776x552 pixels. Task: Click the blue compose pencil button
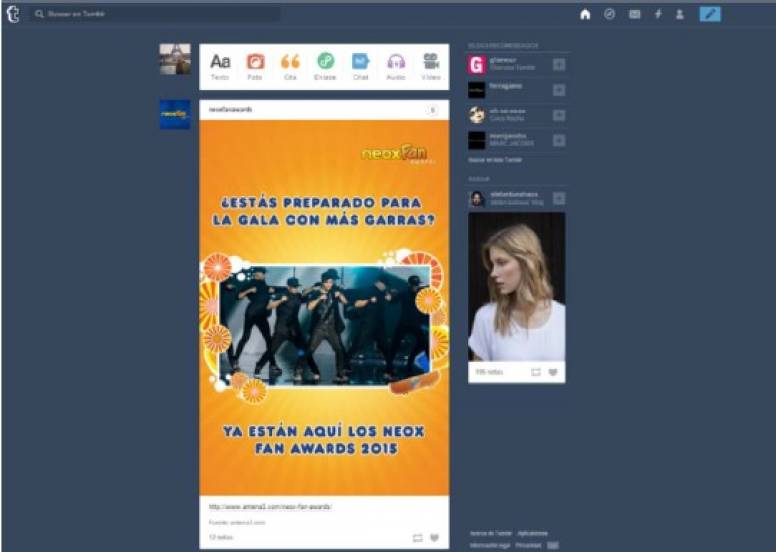710,14
